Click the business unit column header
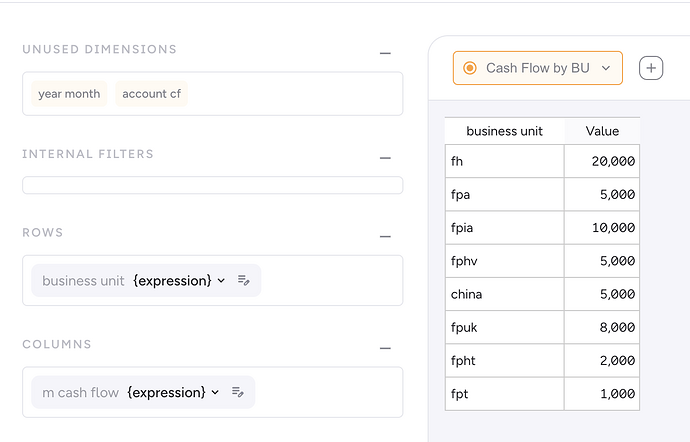Screen dimensions: 690x442 coord(505,131)
